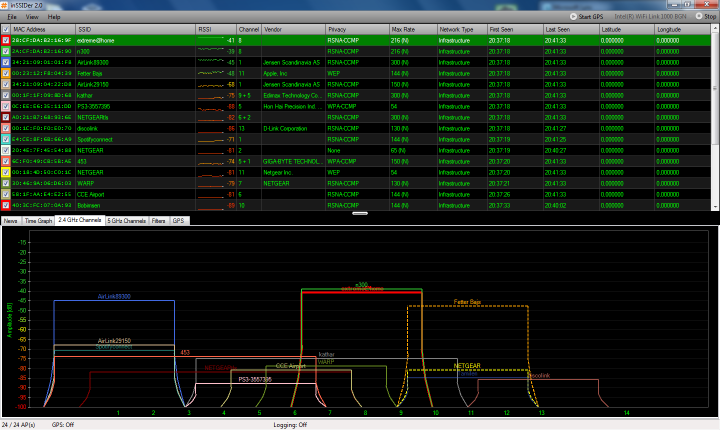Uncheck the Fetter Bajs network checkbox
The width and height of the screenshot is (720, 430).
[6, 74]
